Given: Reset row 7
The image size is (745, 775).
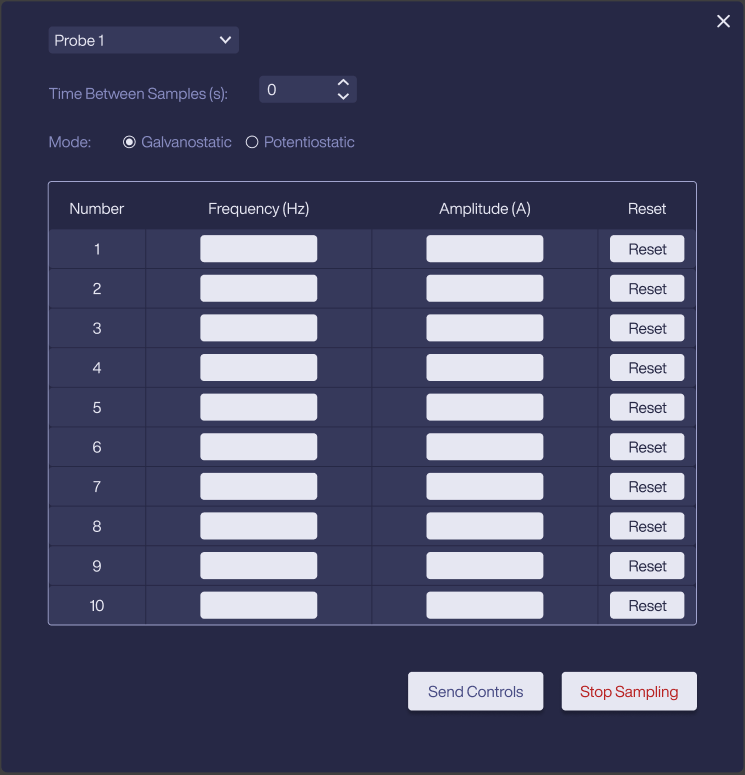Looking at the screenshot, I should [x=647, y=486].
